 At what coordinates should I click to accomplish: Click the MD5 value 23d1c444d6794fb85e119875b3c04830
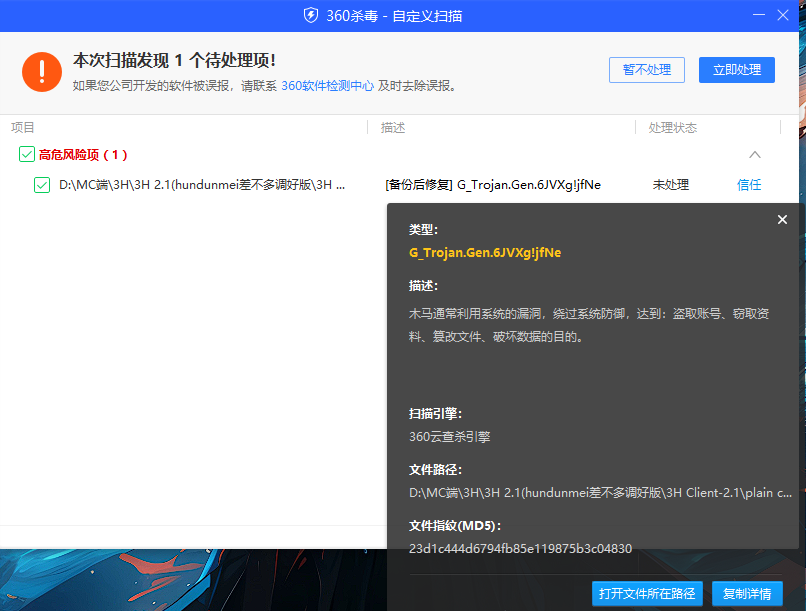tap(520, 548)
